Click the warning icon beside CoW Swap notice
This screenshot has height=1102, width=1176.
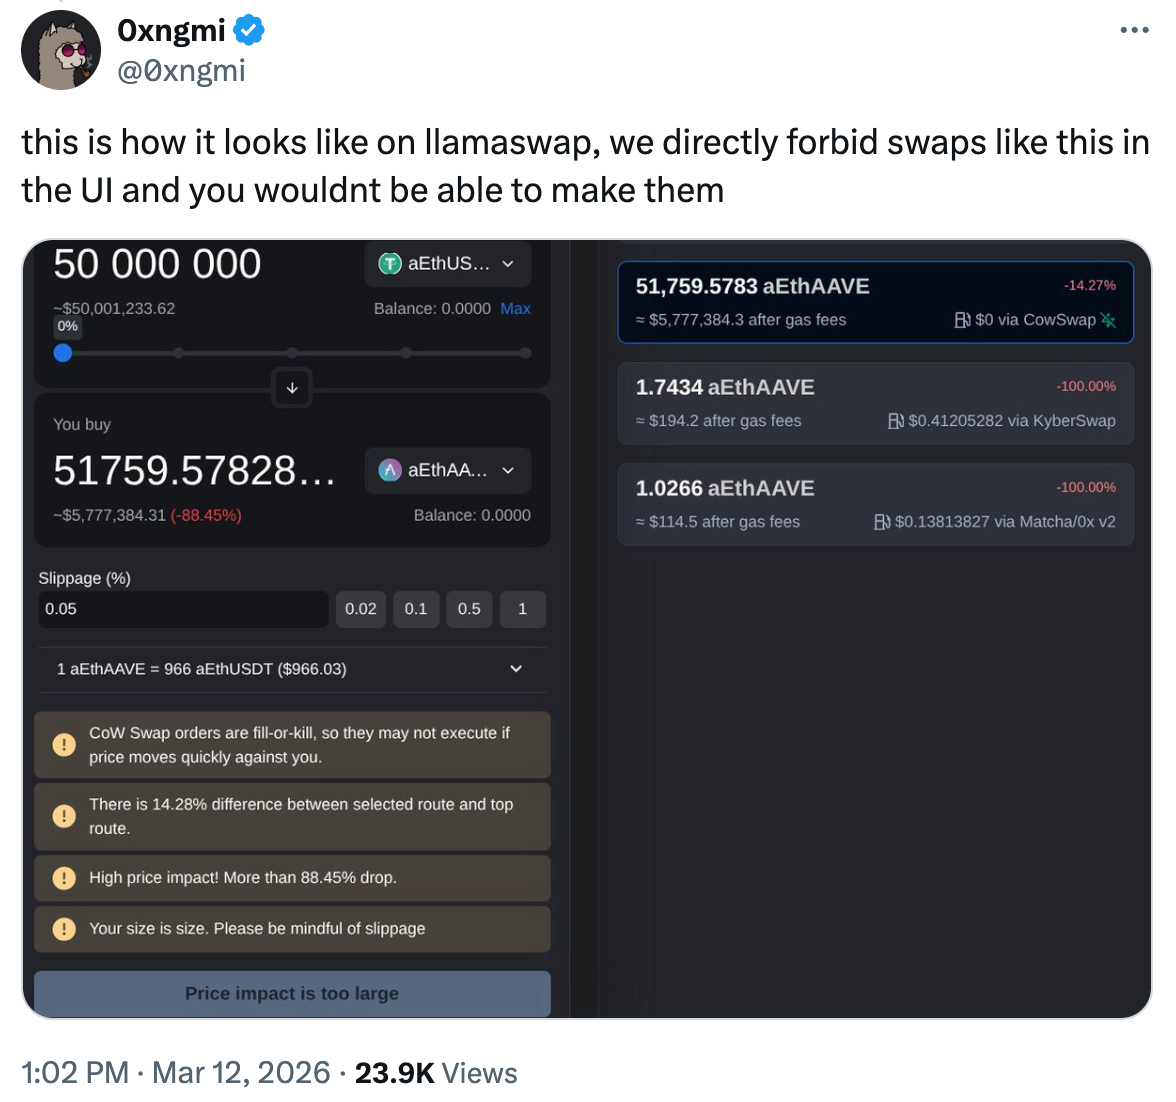click(x=64, y=745)
